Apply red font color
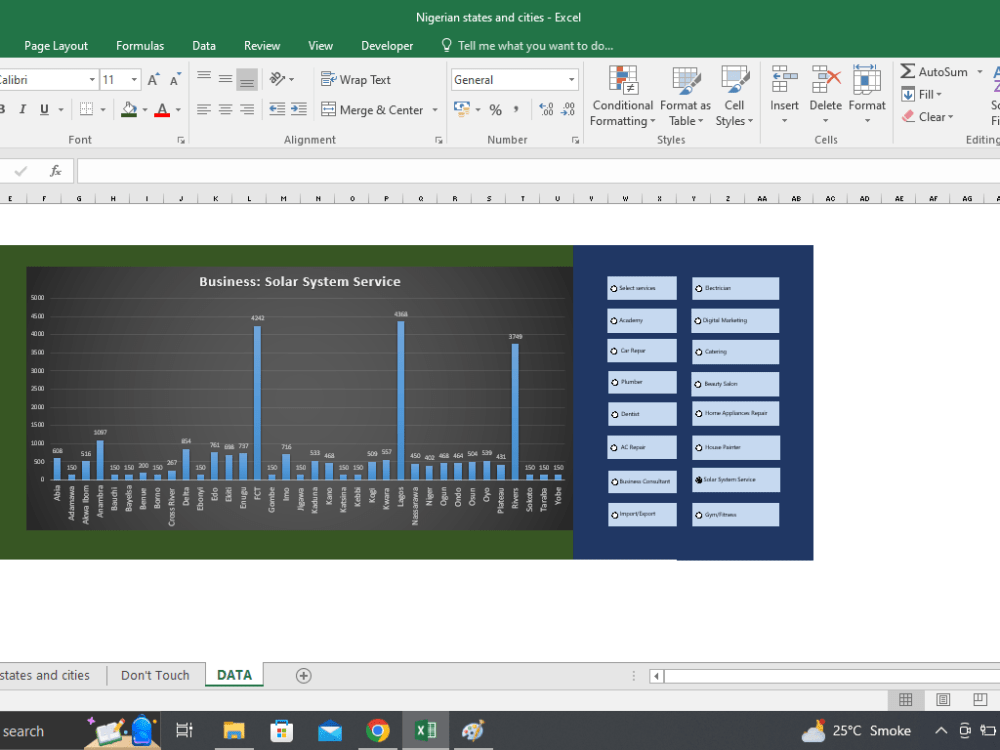The height and width of the screenshot is (750, 1000). click(163, 110)
